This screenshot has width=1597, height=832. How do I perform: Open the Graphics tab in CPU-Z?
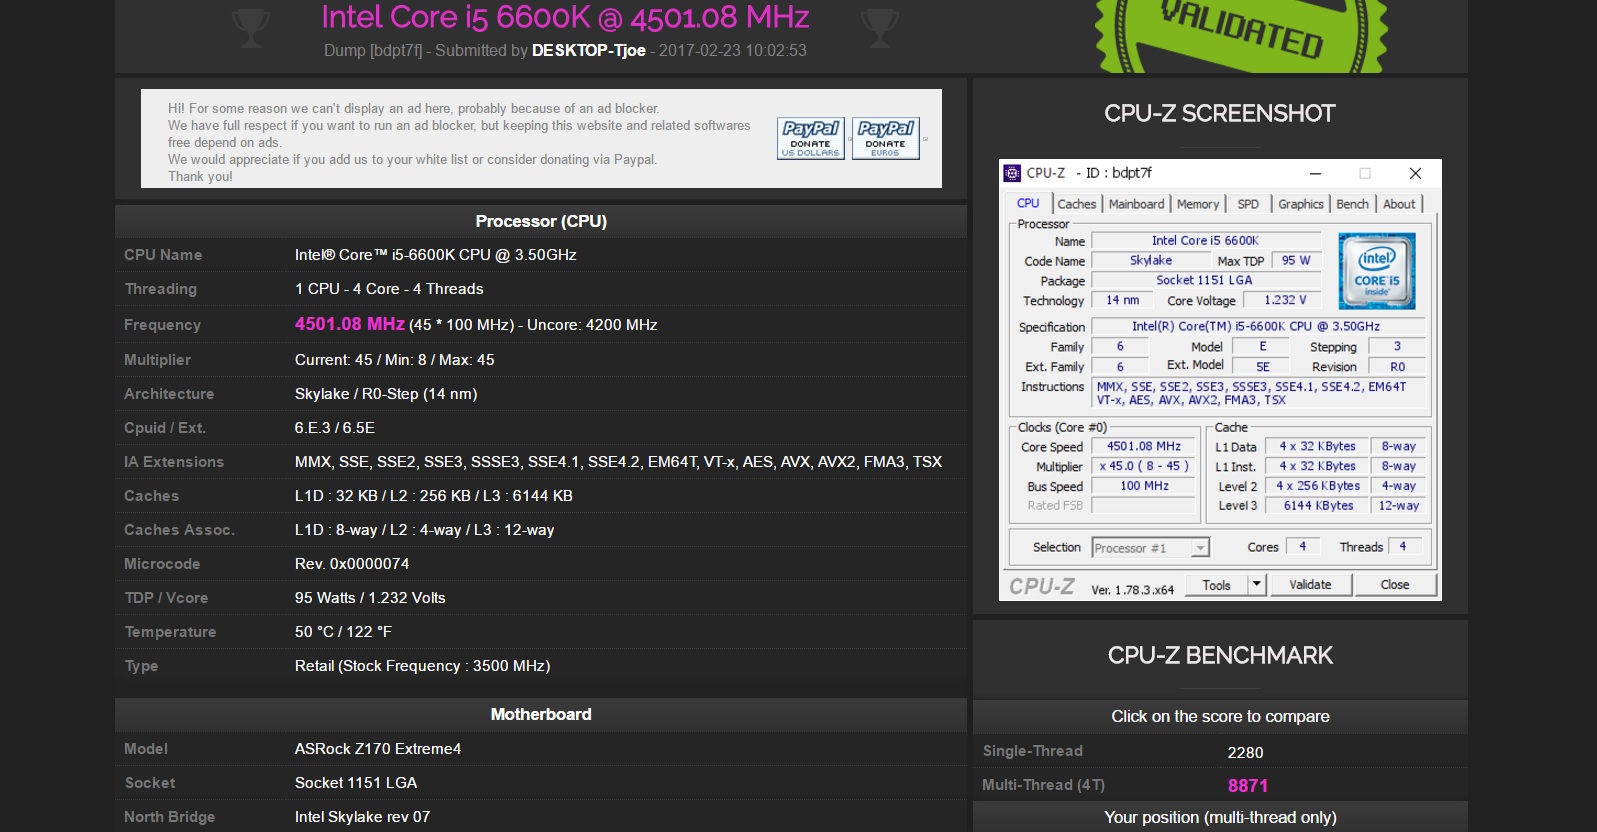[x=1301, y=204]
